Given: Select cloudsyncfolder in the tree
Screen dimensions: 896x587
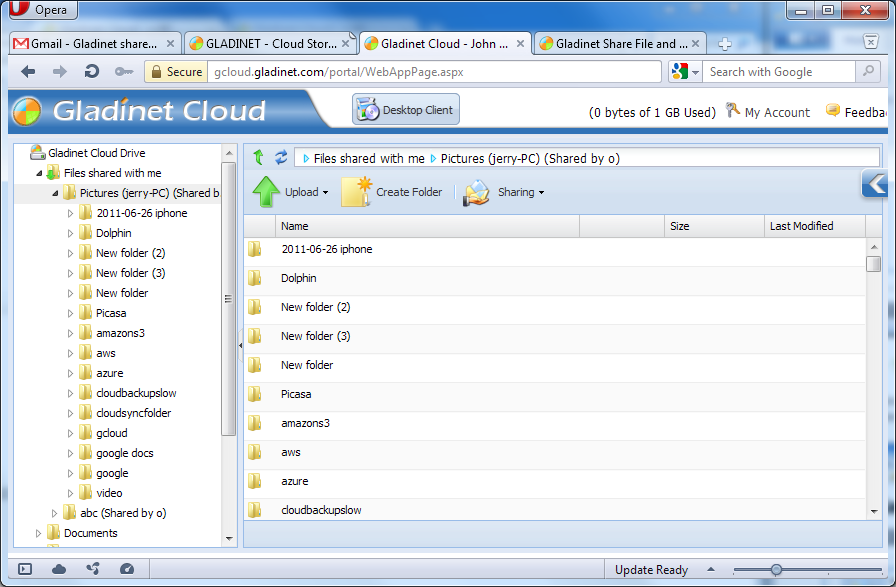Looking at the screenshot, I should [133, 413].
